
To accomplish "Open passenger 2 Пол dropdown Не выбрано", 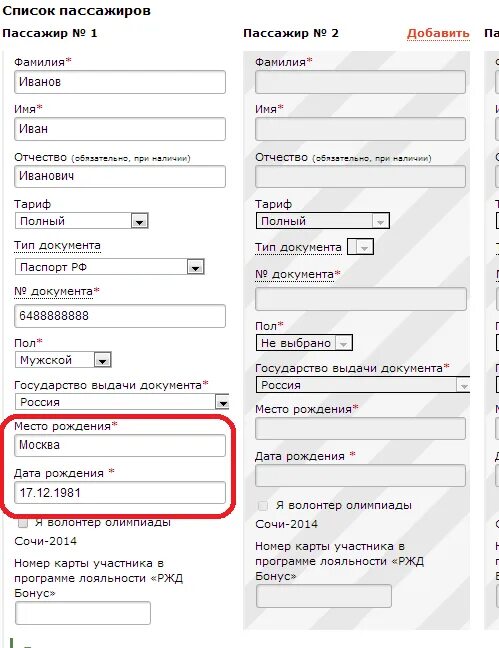I will click(304, 343).
